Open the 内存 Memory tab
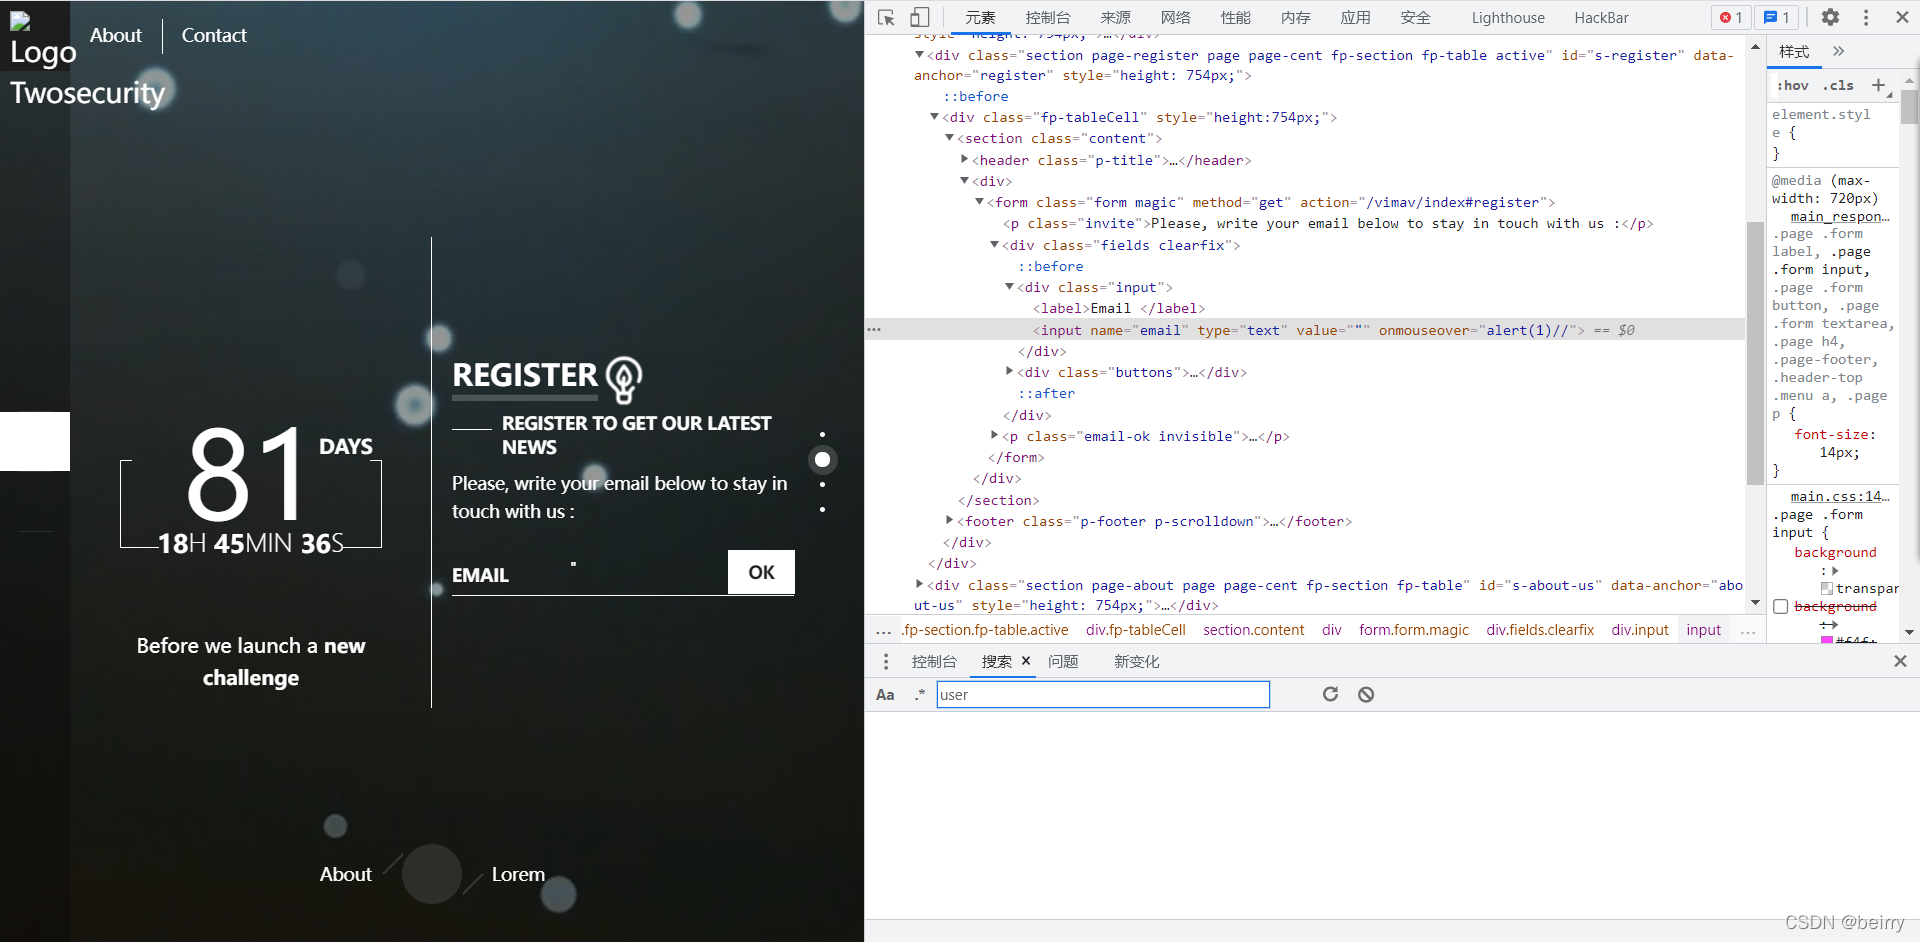 click(x=1295, y=18)
